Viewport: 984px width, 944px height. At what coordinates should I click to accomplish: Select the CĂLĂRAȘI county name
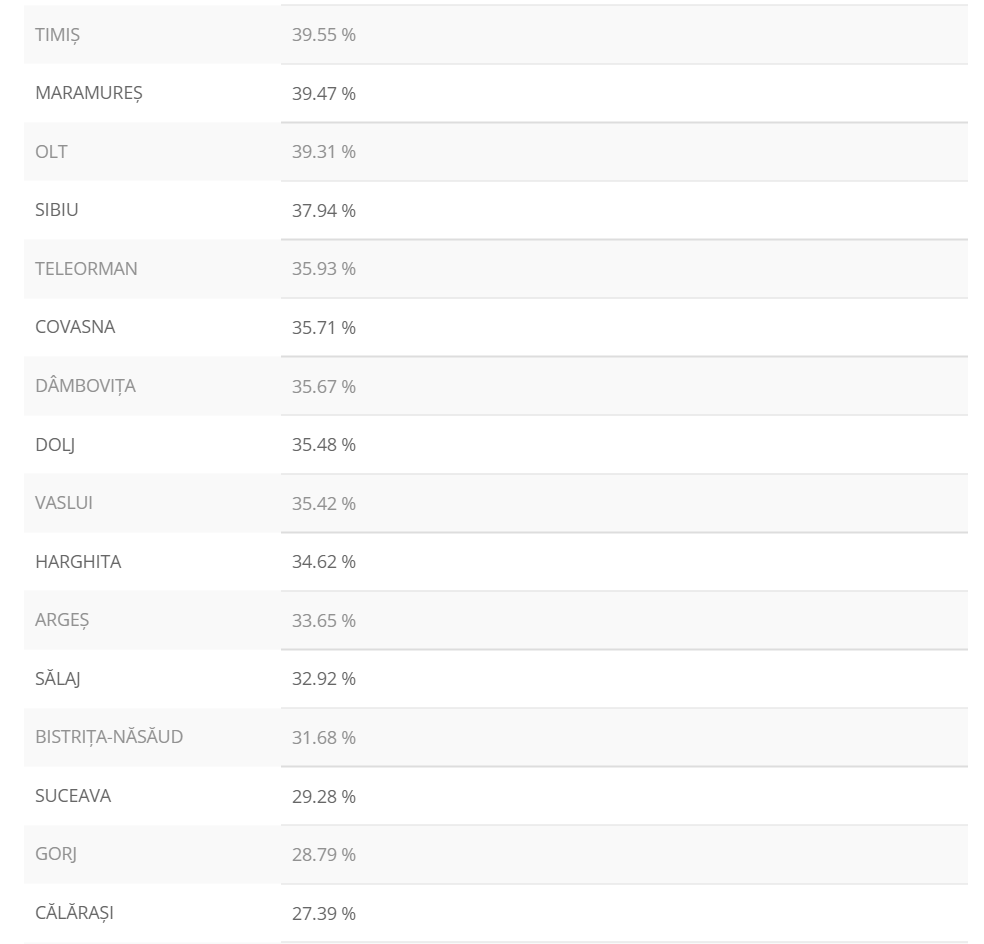pyautogui.click(x=74, y=913)
